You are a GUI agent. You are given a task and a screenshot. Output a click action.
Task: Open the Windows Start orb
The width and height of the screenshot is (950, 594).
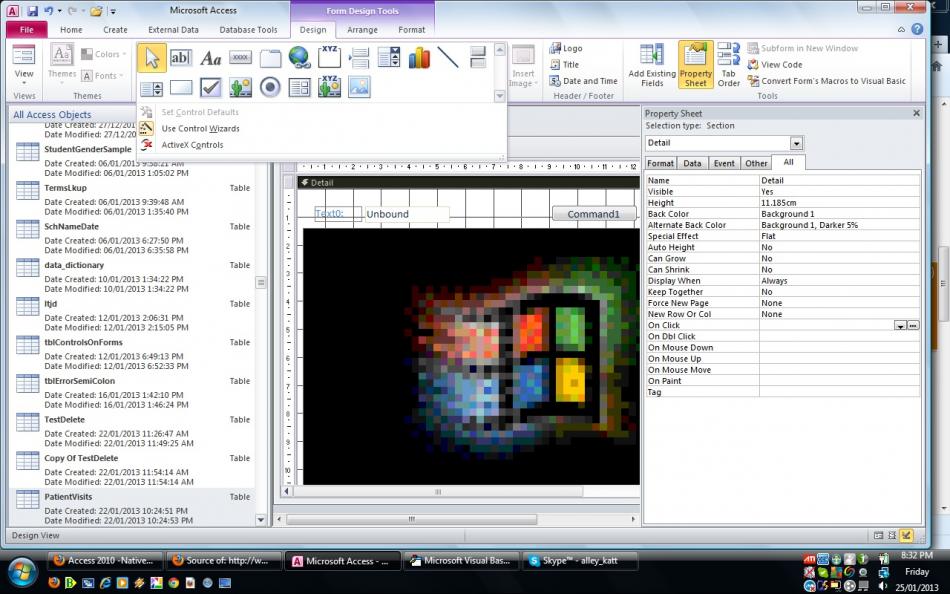[x=22, y=573]
